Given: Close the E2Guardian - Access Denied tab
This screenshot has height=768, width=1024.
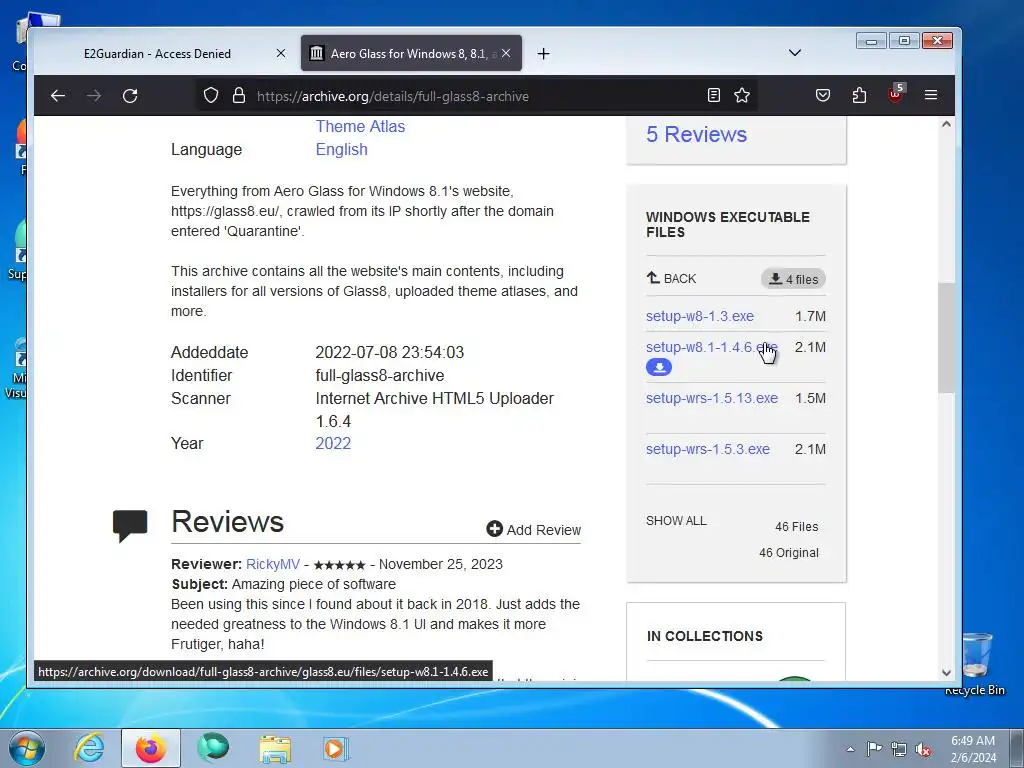Looking at the screenshot, I should pos(281,54).
